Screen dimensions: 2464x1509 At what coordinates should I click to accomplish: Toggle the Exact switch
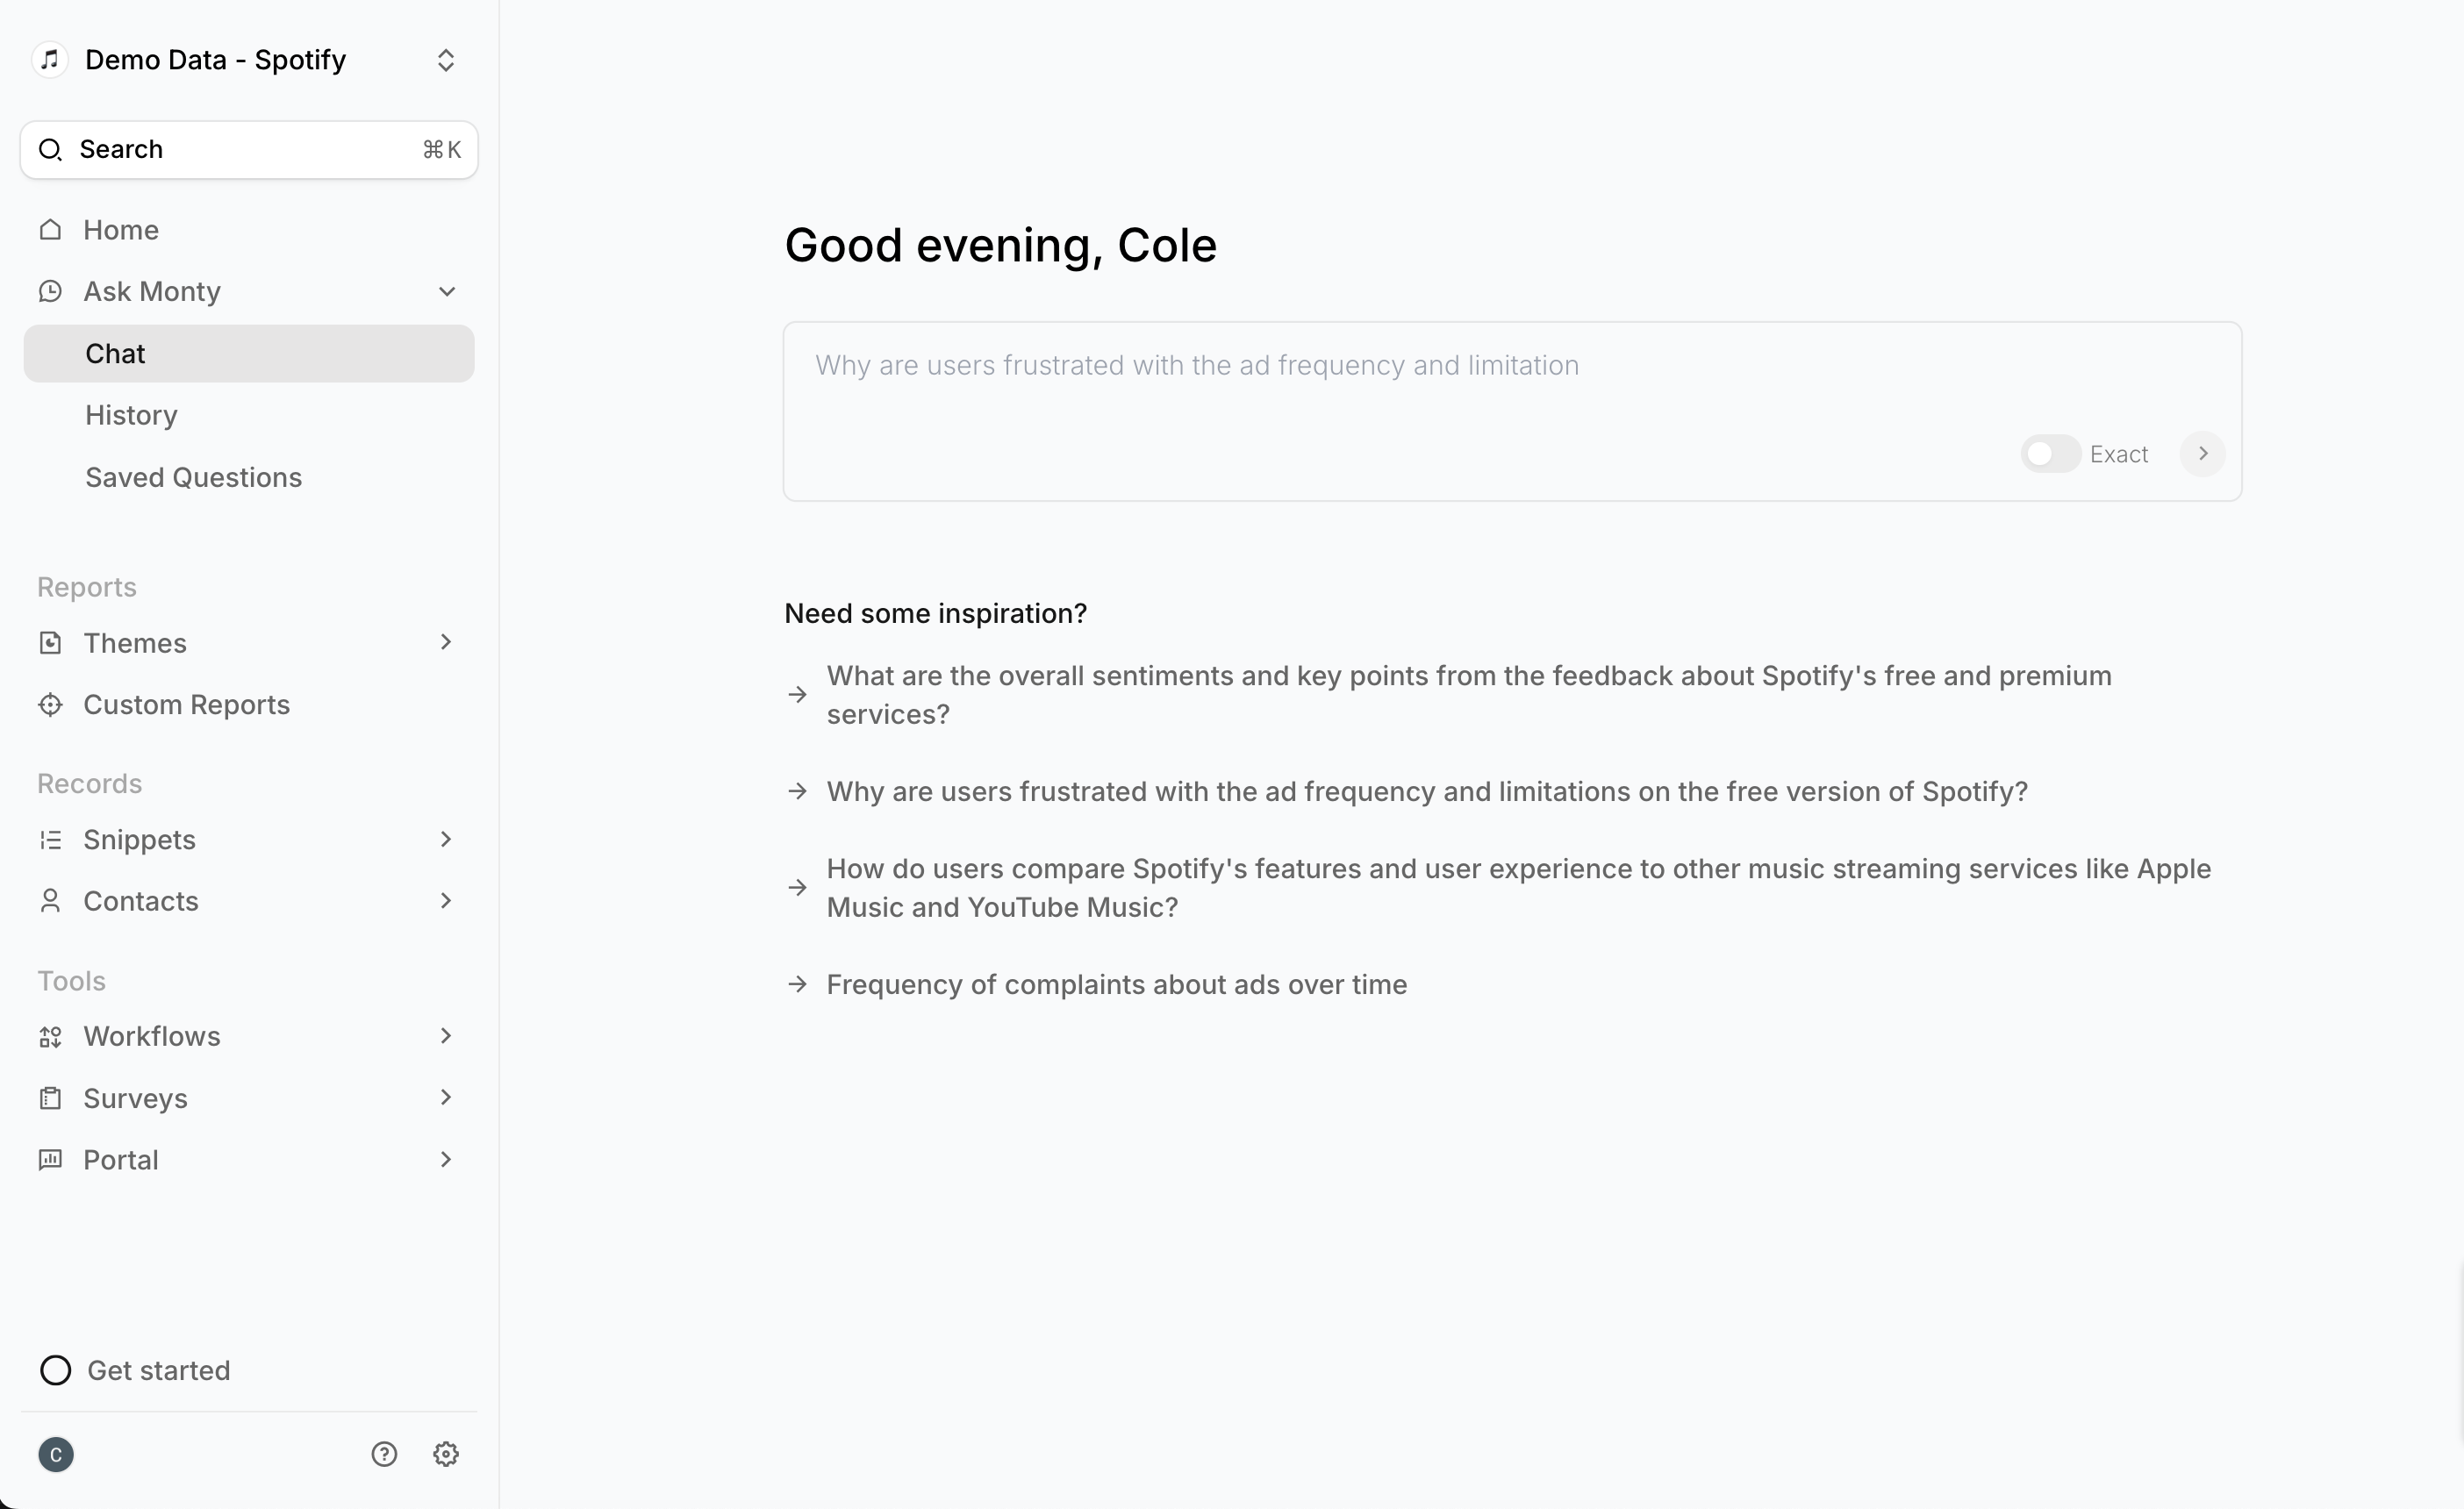(2050, 454)
